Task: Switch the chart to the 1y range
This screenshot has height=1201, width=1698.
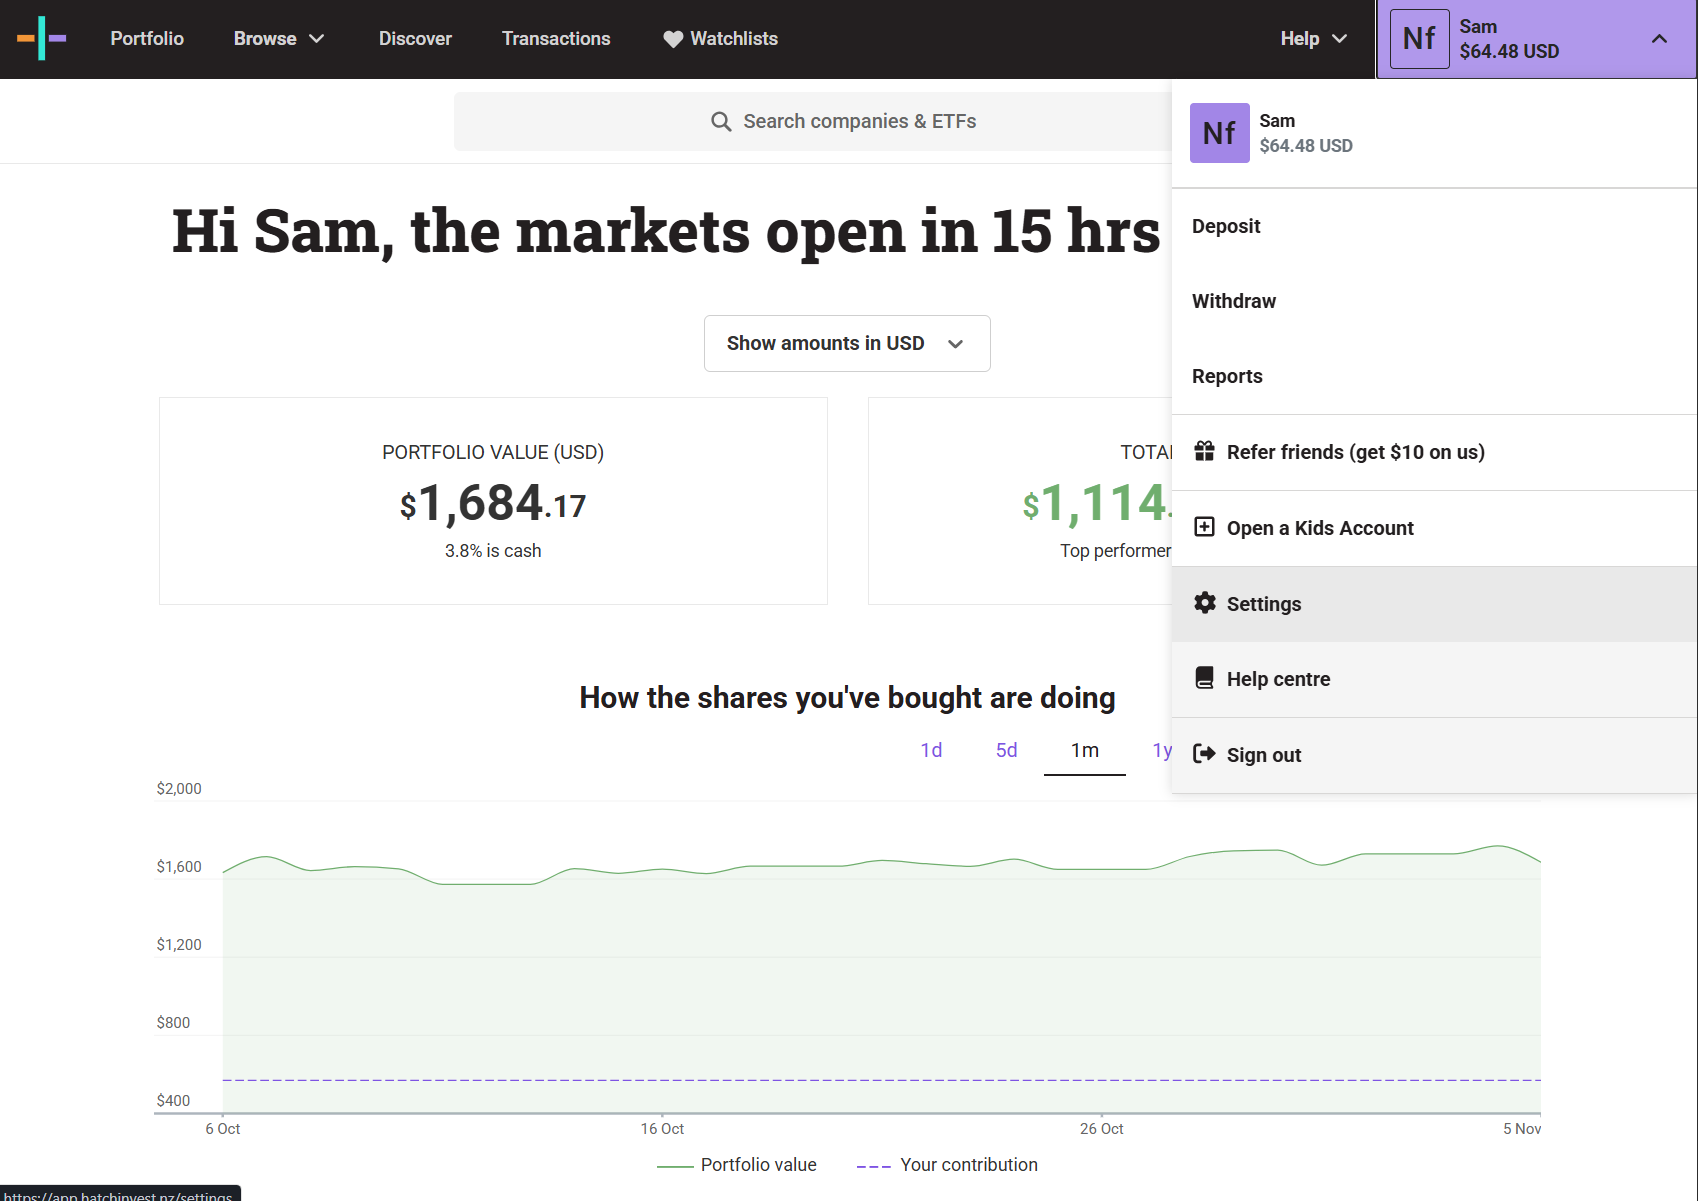Action: pyautogui.click(x=1161, y=750)
